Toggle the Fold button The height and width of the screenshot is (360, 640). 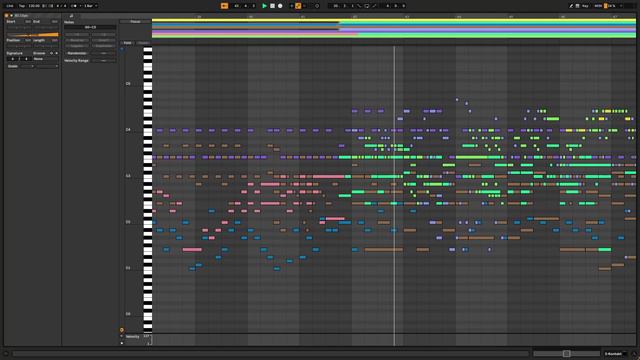coord(127,43)
